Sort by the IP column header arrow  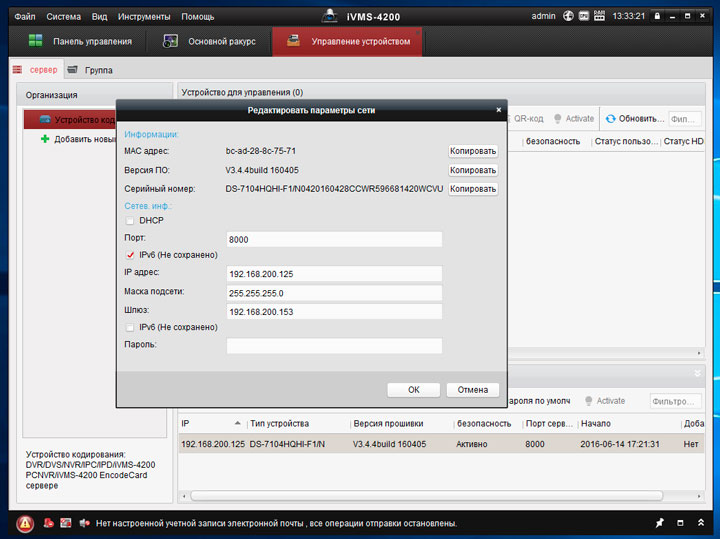point(237,423)
